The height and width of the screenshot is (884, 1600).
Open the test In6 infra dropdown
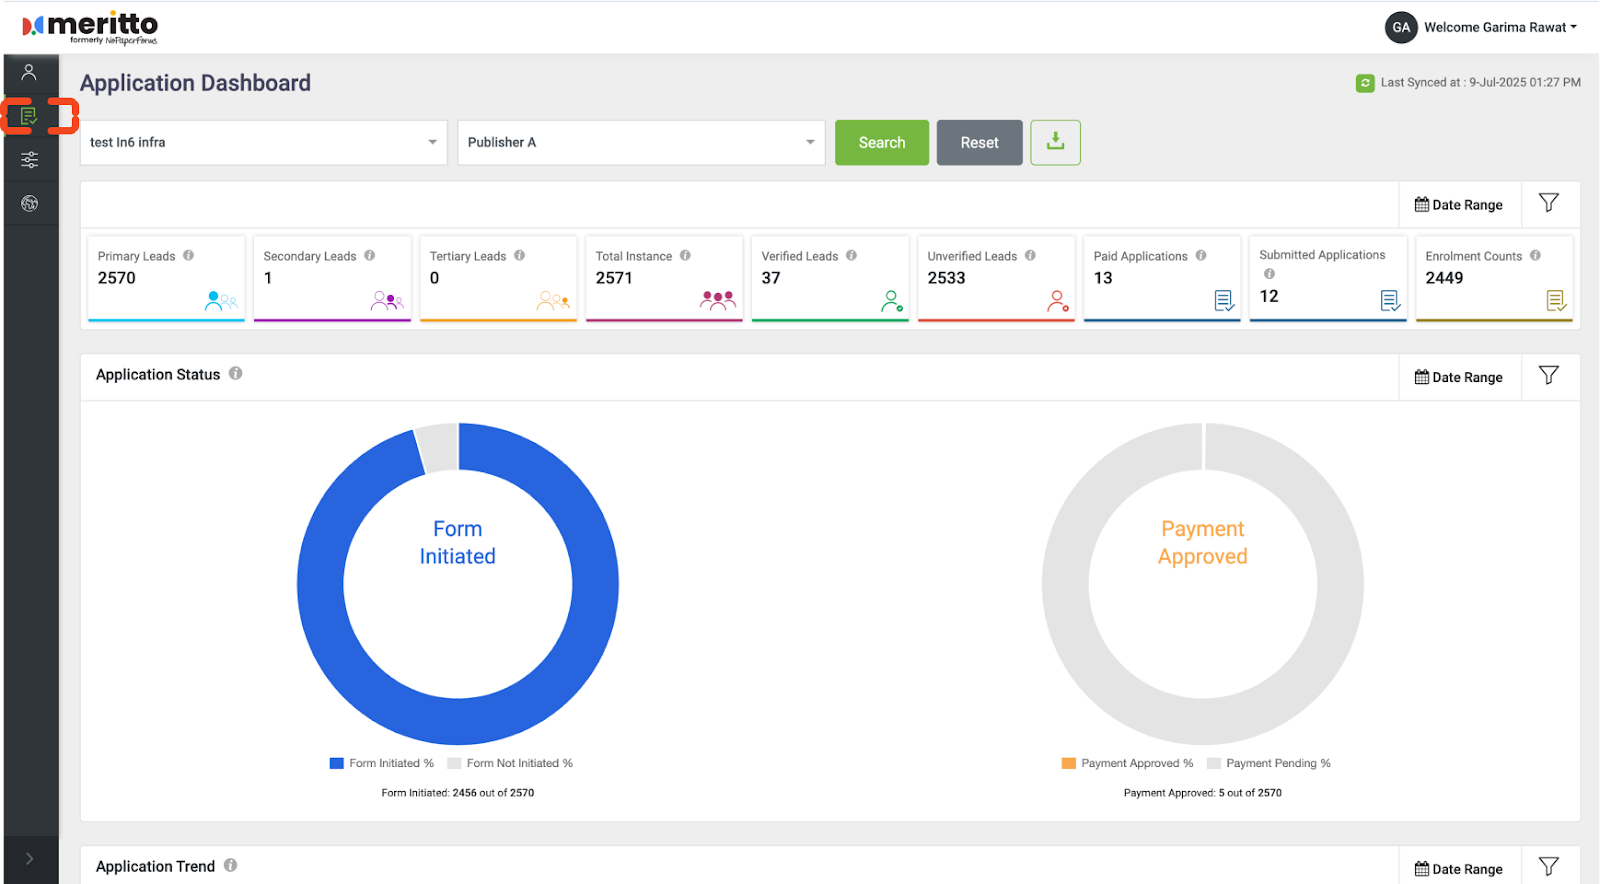click(x=263, y=142)
